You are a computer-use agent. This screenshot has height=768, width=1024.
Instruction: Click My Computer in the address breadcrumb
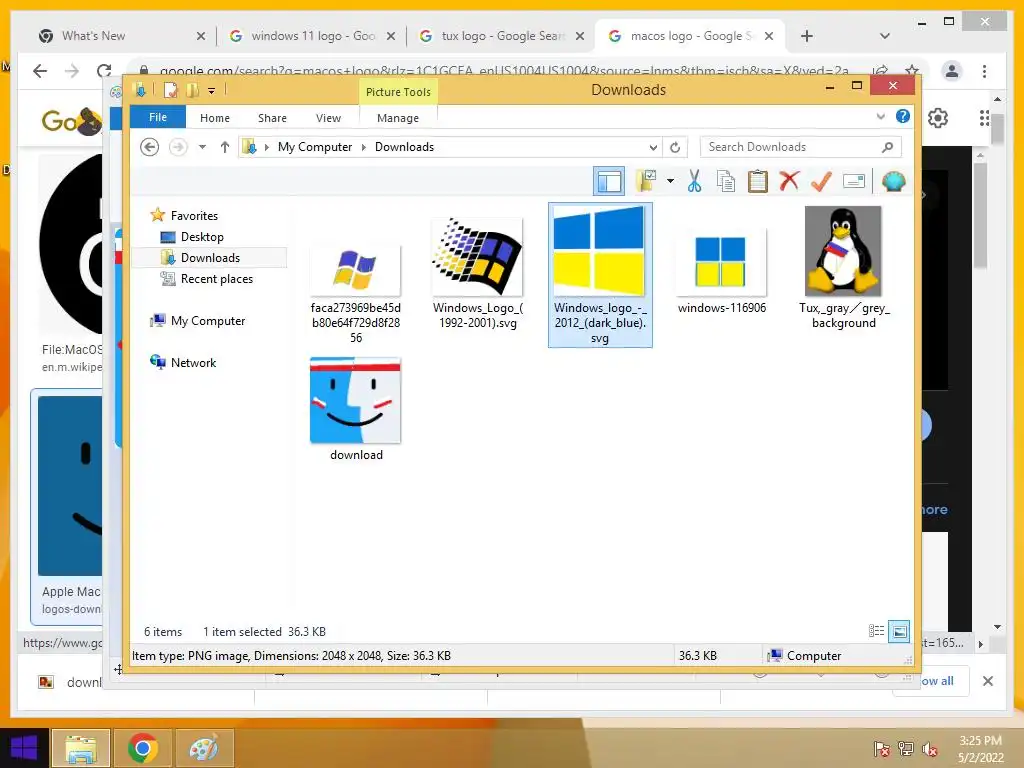[315, 147]
